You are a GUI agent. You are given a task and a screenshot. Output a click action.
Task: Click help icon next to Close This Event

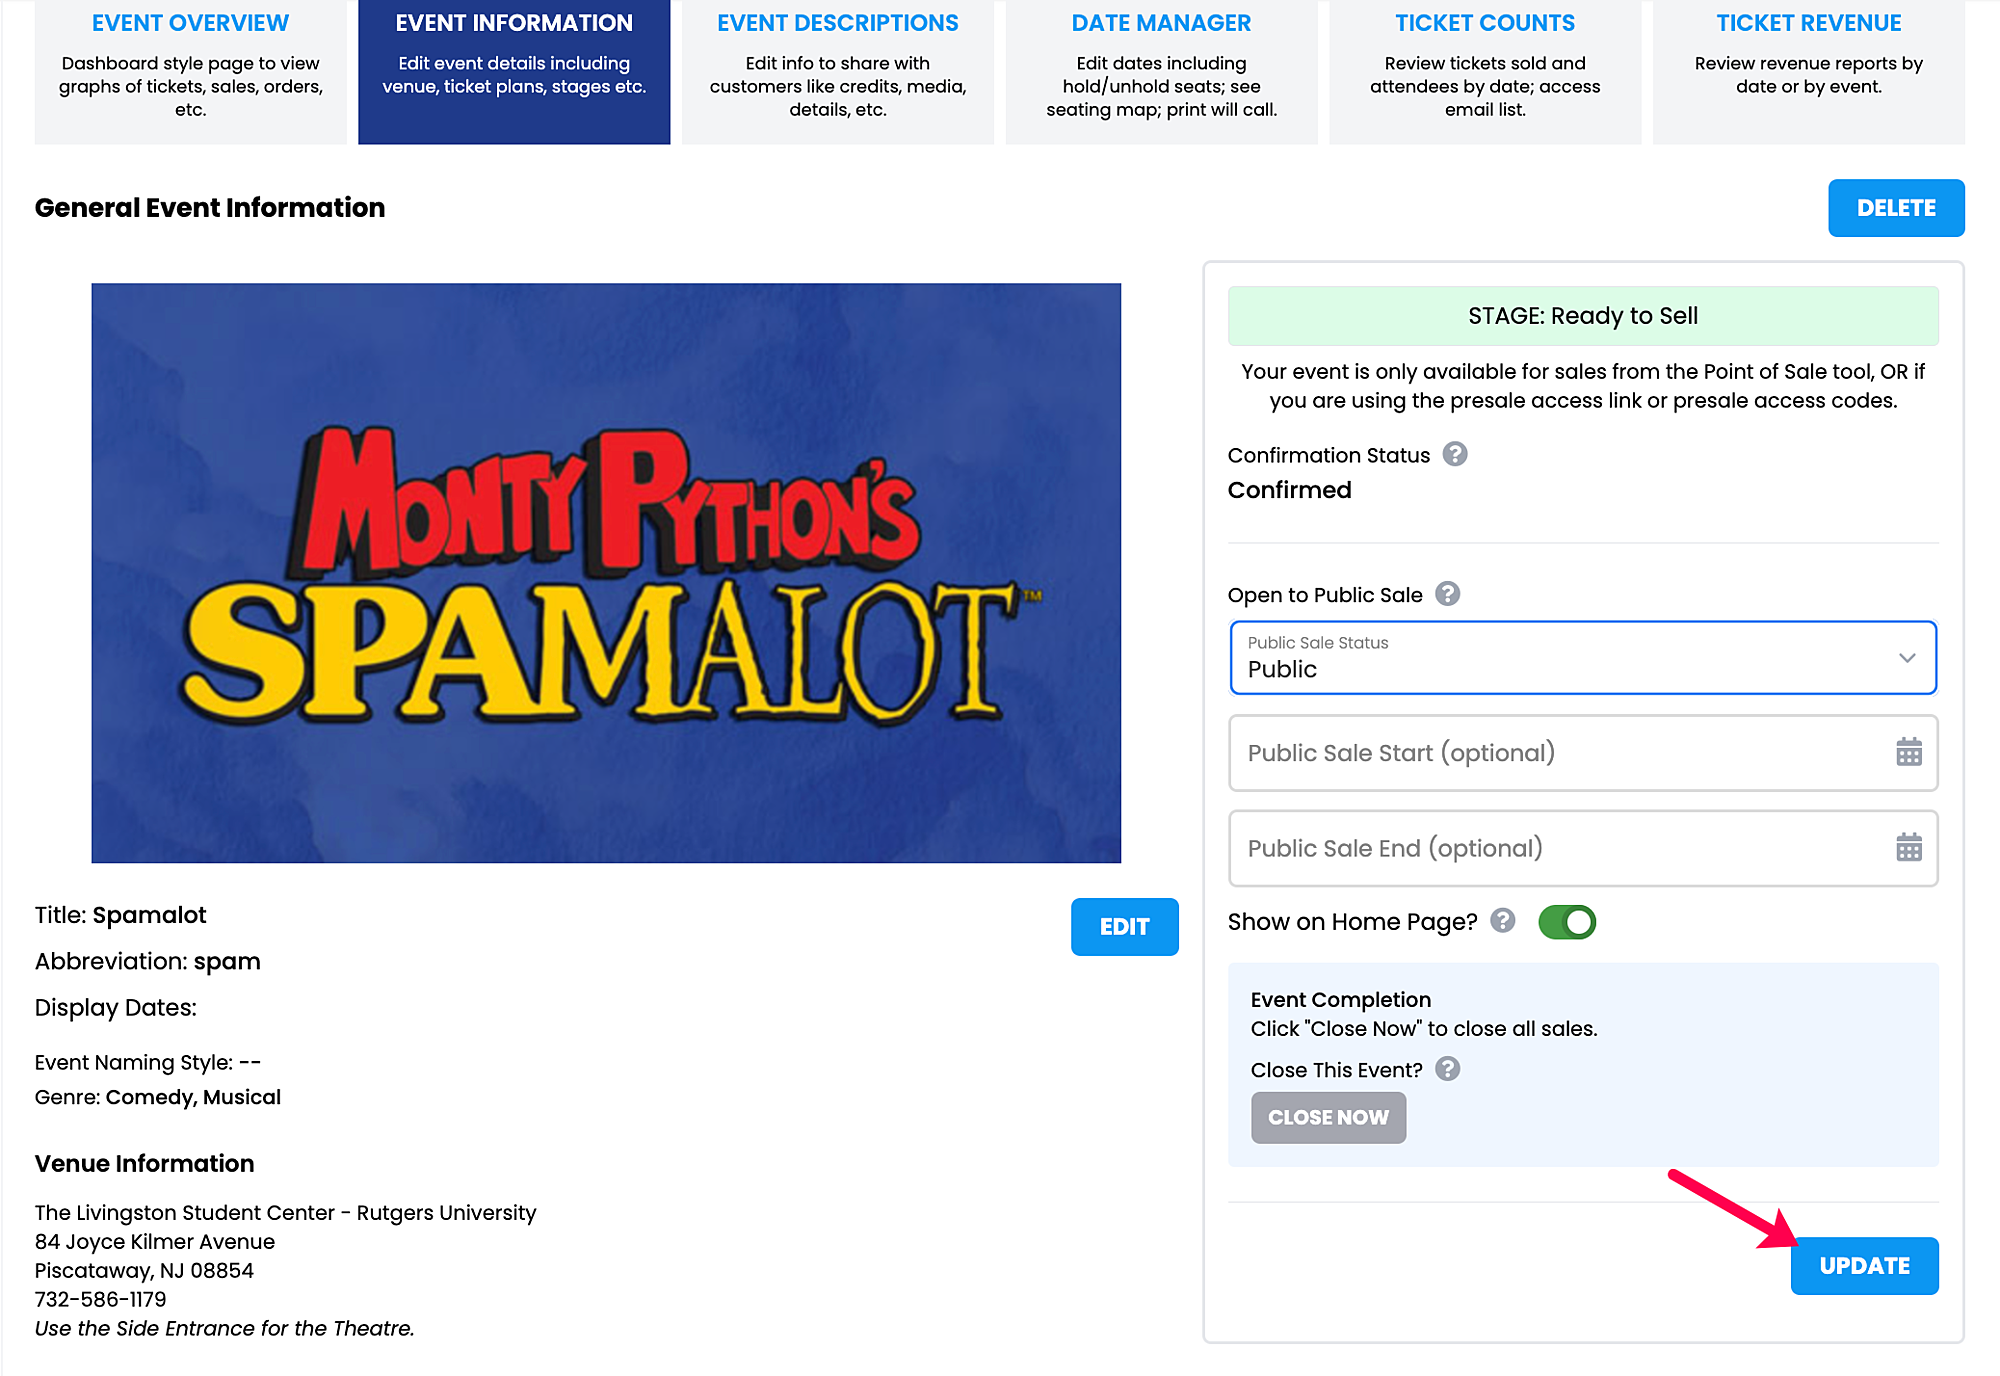click(1447, 1069)
